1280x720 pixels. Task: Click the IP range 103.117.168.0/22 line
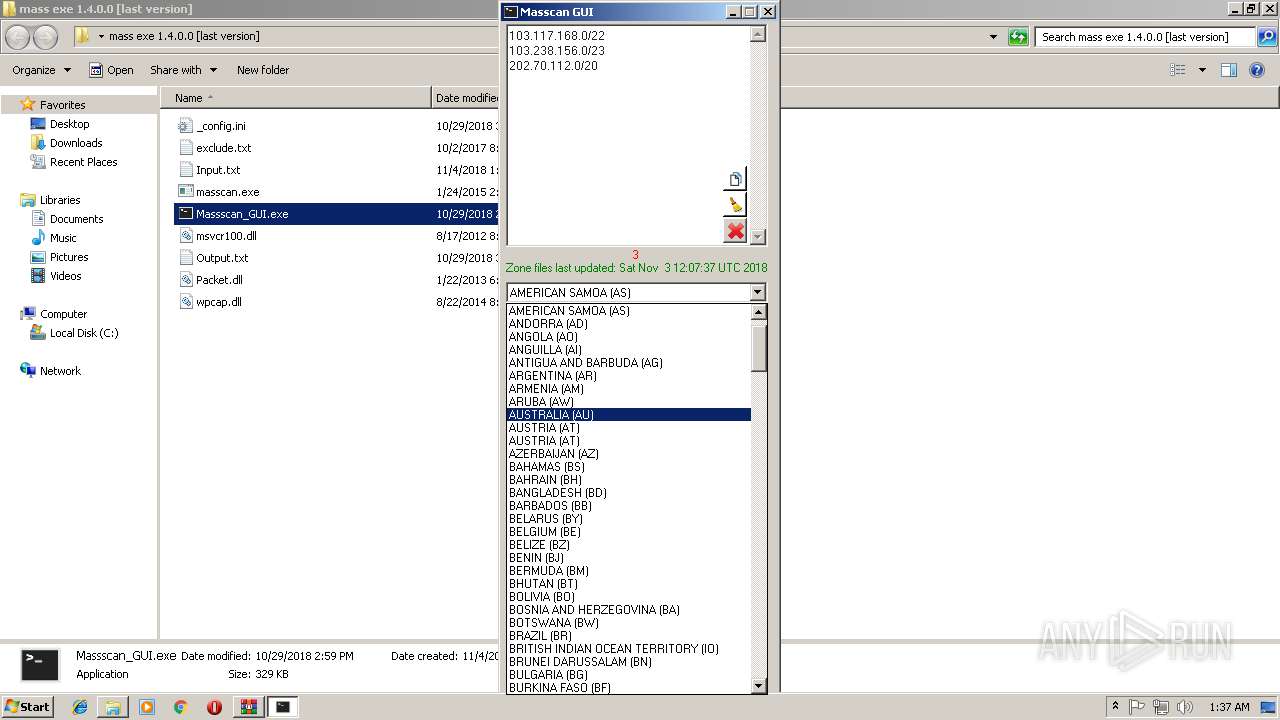tap(557, 35)
